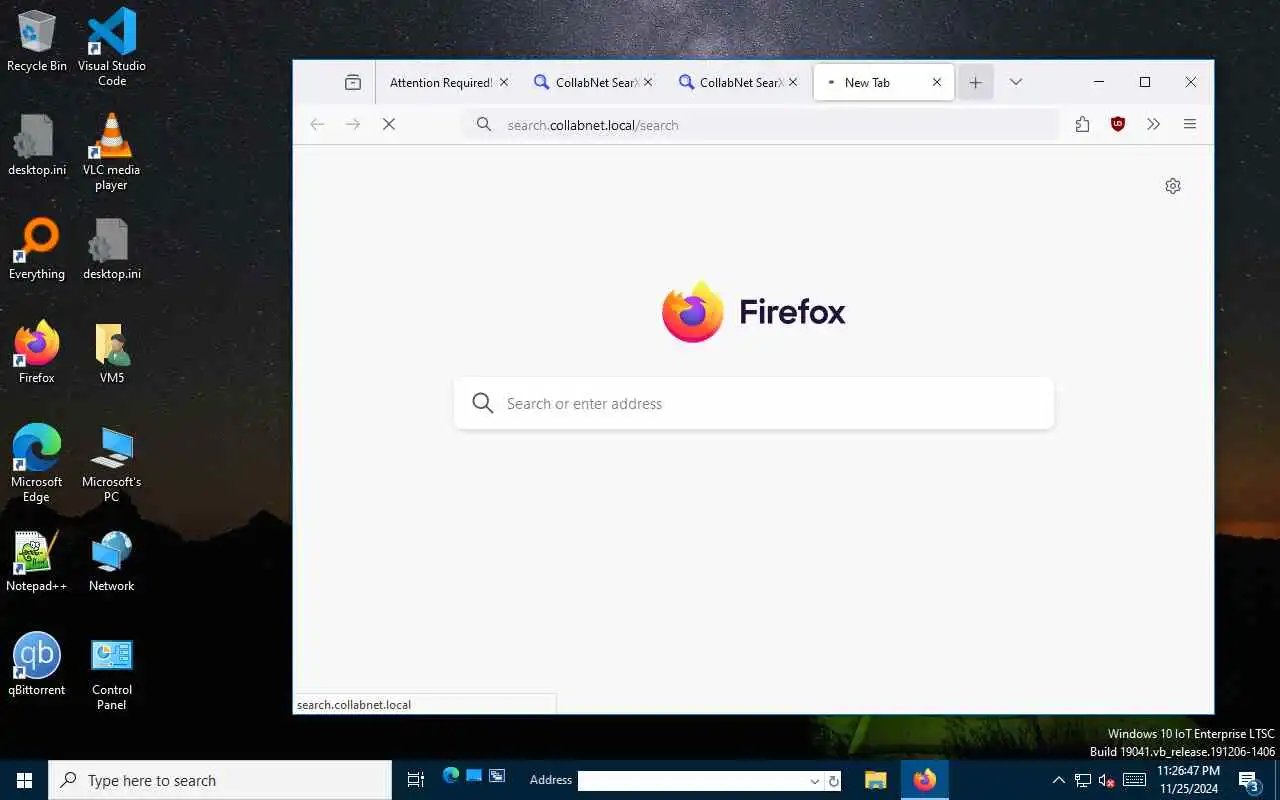Select the Visual Studio Code desktop shortcut
The height and width of the screenshot is (800, 1280).
pos(112,46)
